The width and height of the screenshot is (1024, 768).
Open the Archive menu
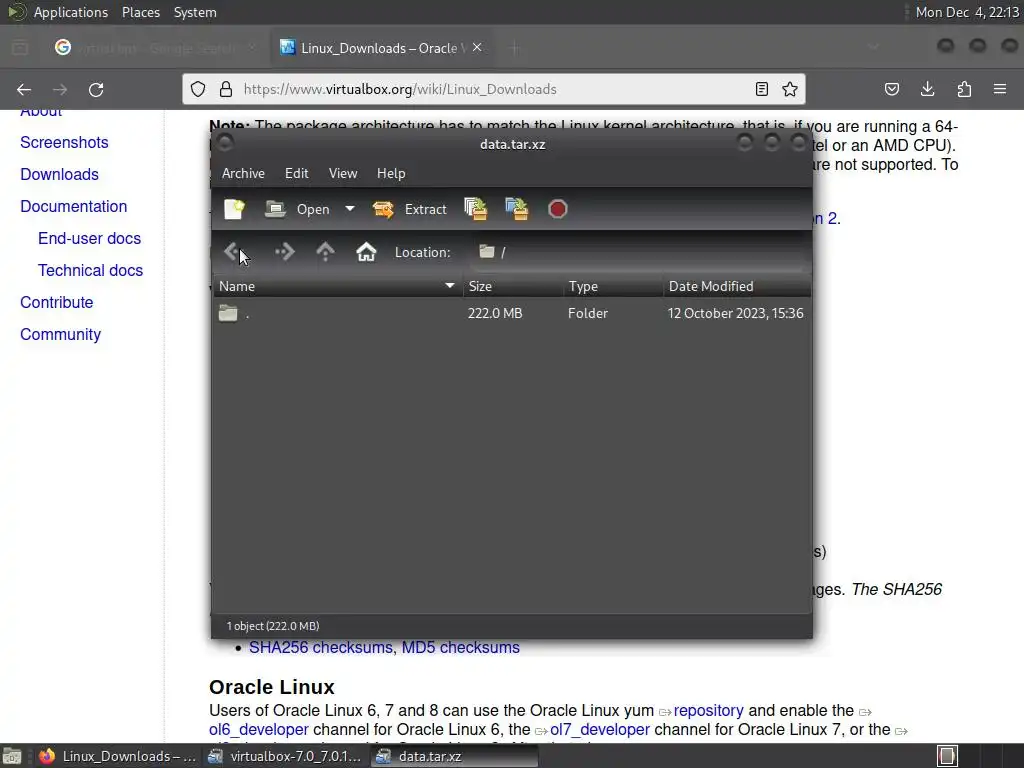(x=243, y=173)
